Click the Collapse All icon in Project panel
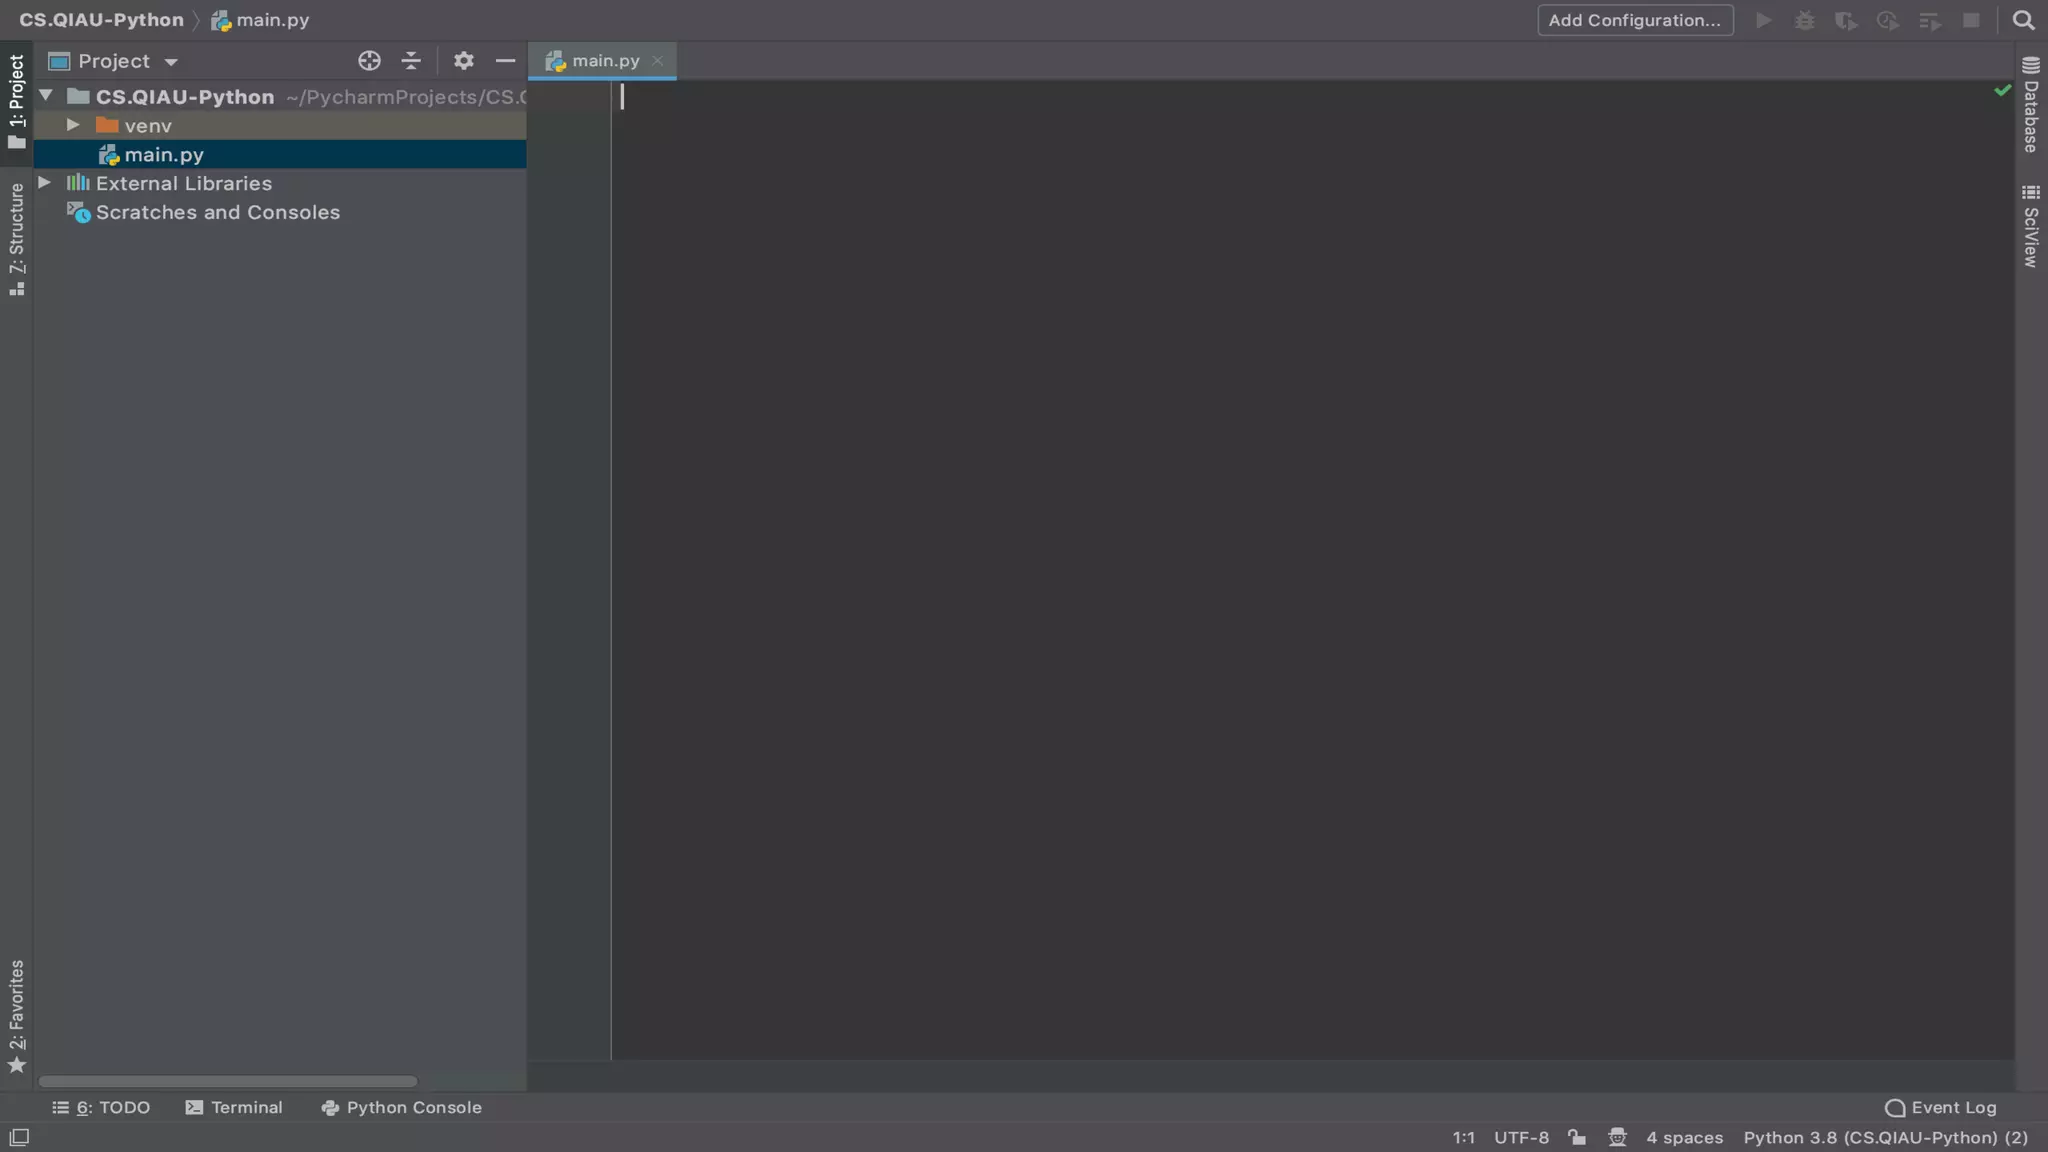This screenshot has width=2048, height=1152. [411, 61]
